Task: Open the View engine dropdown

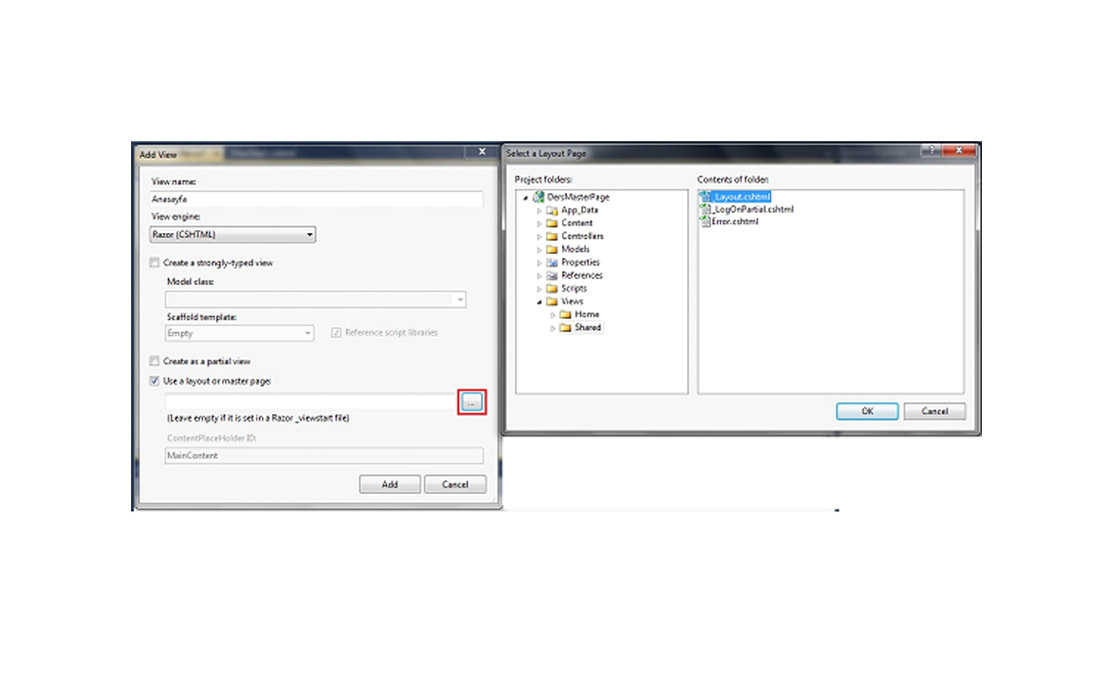Action: [310, 235]
